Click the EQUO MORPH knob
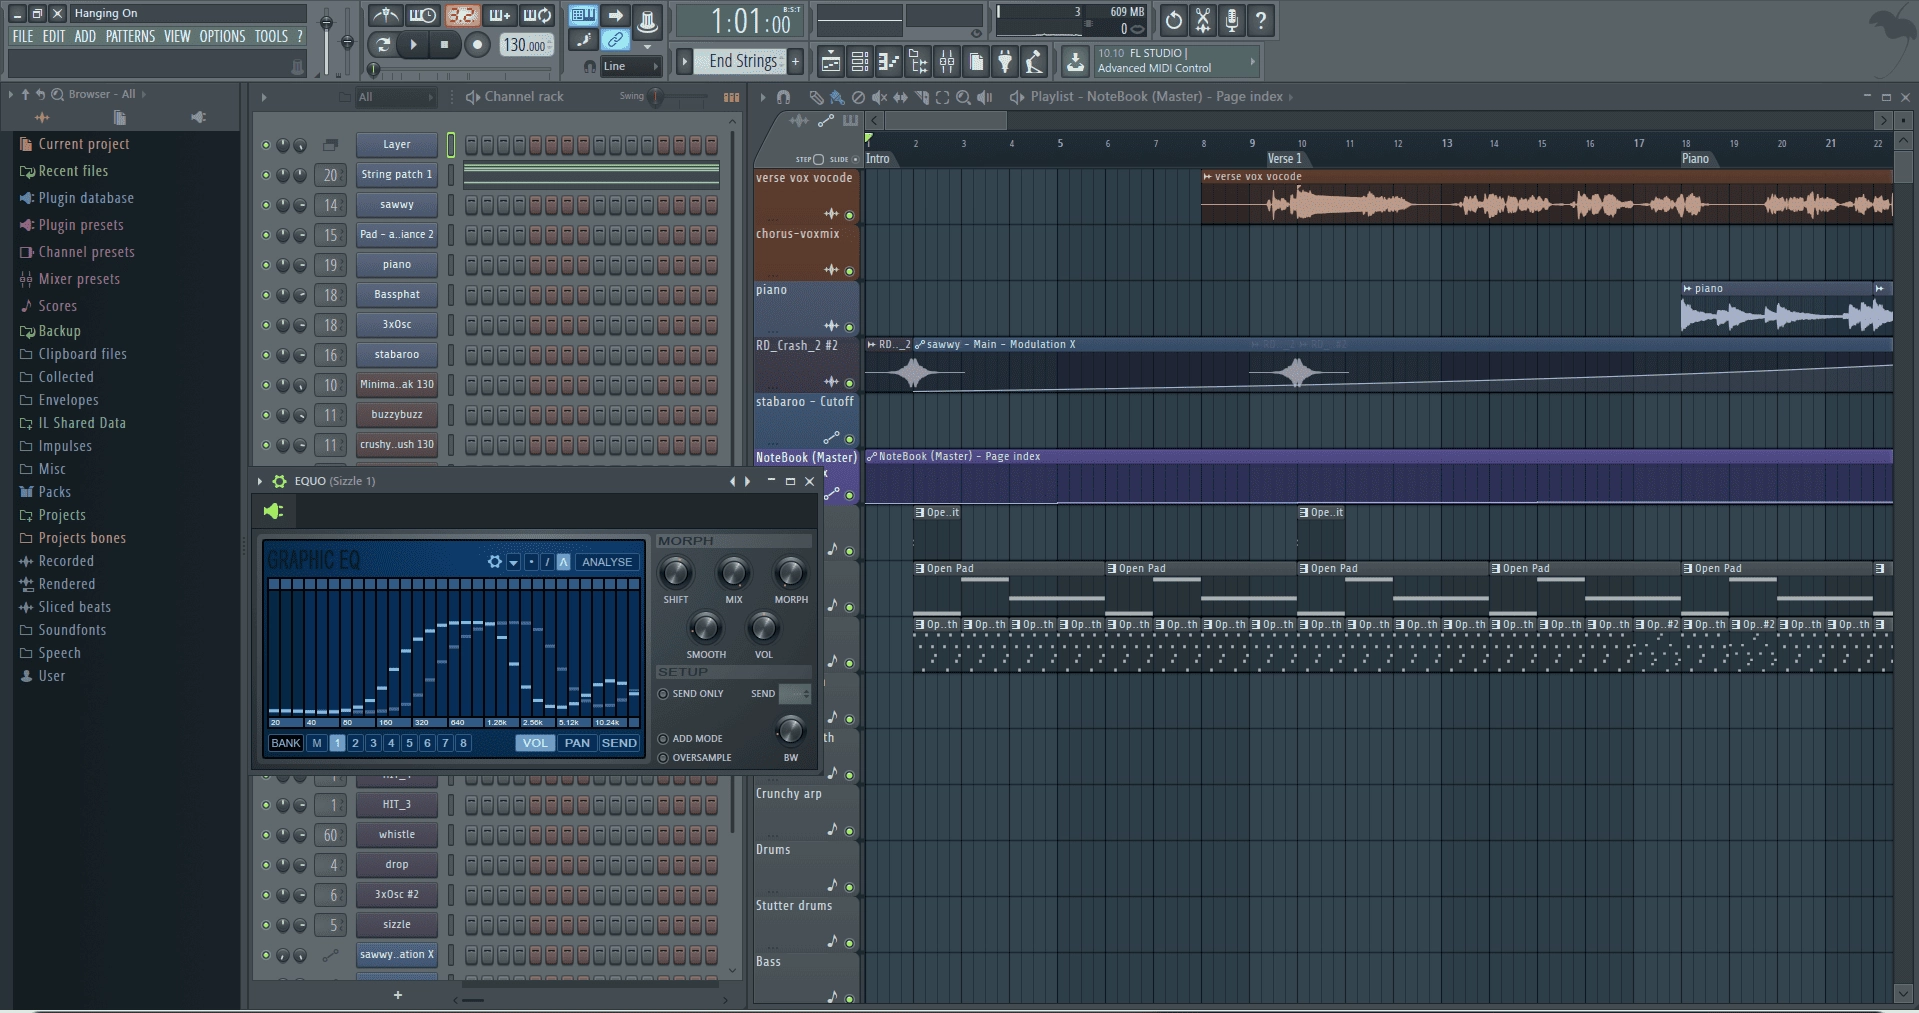The width and height of the screenshot is (1919, 1013). tap(790, 573)
